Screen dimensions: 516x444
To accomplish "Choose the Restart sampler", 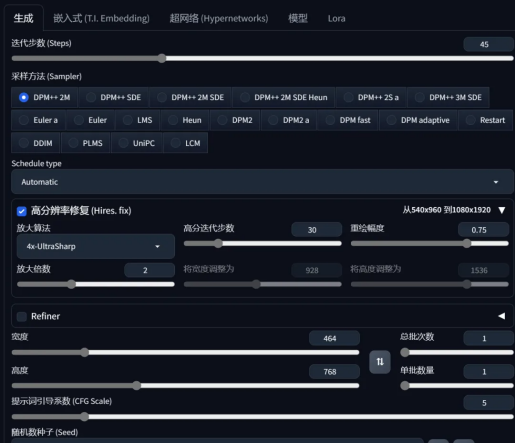I will pos(486,120).
